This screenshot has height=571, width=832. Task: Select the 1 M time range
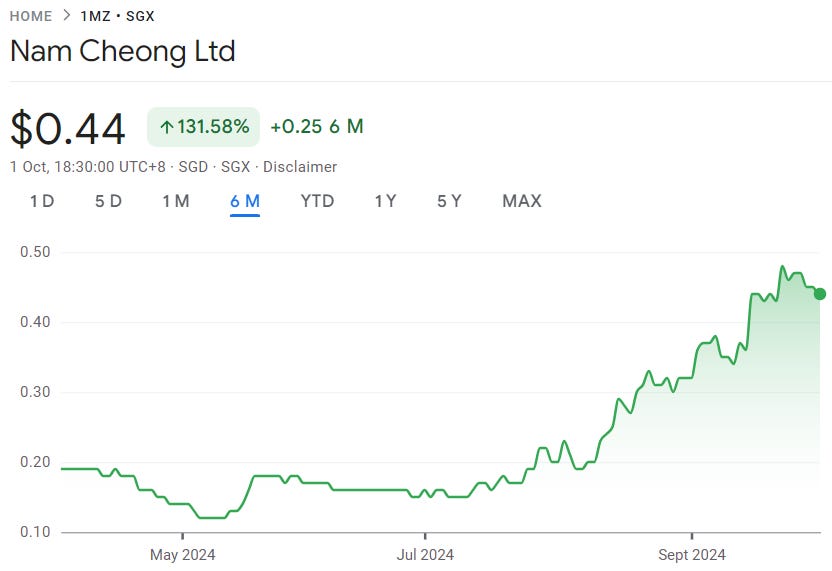coord(176,201)
